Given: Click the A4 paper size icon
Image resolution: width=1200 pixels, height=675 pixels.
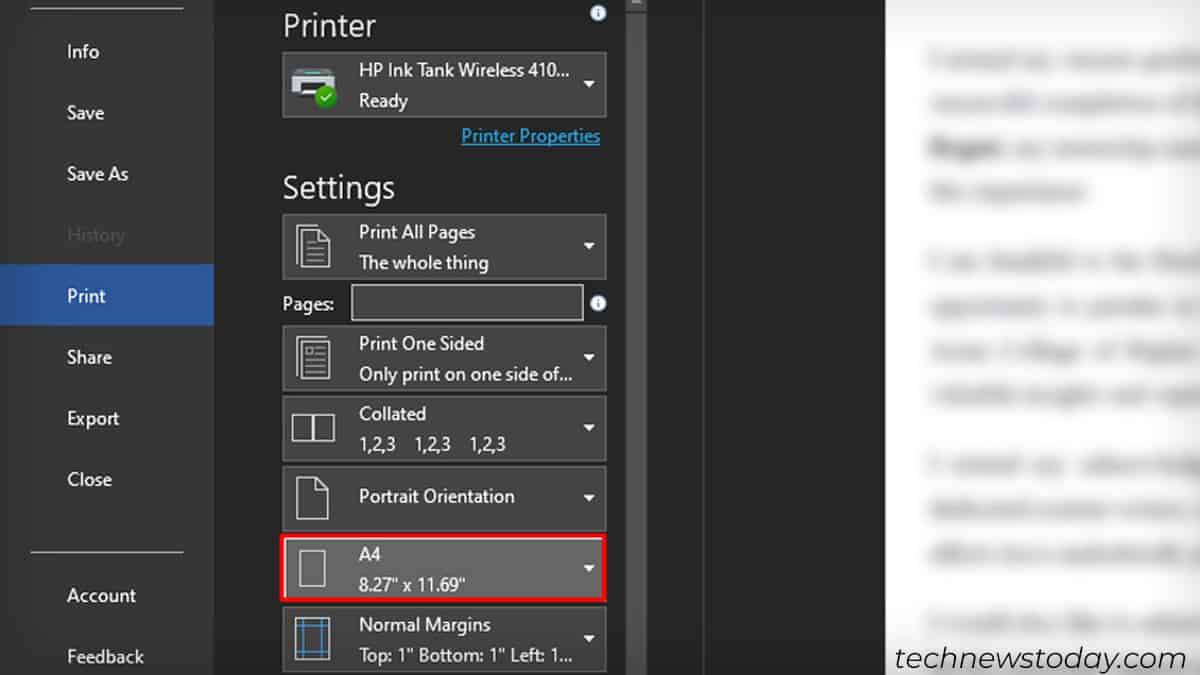Looking at the screenshot, I should pyautogui.click(x=314, y=567).
